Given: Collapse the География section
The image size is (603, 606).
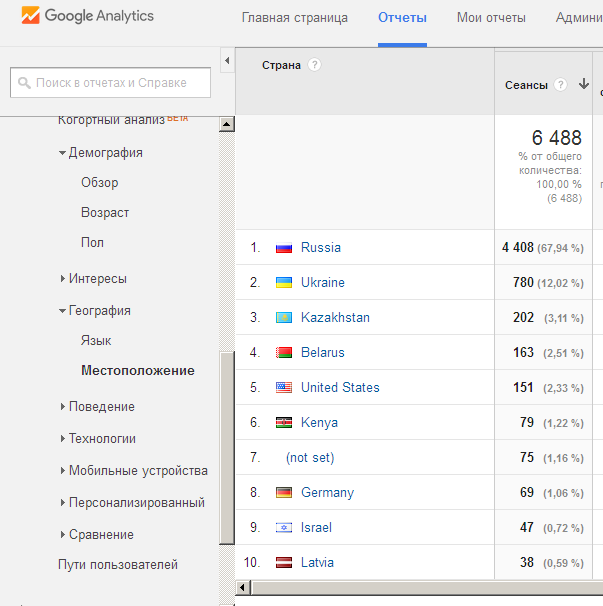Looking at the screenshot, I should pyautogui.click(x=62, y=311).
